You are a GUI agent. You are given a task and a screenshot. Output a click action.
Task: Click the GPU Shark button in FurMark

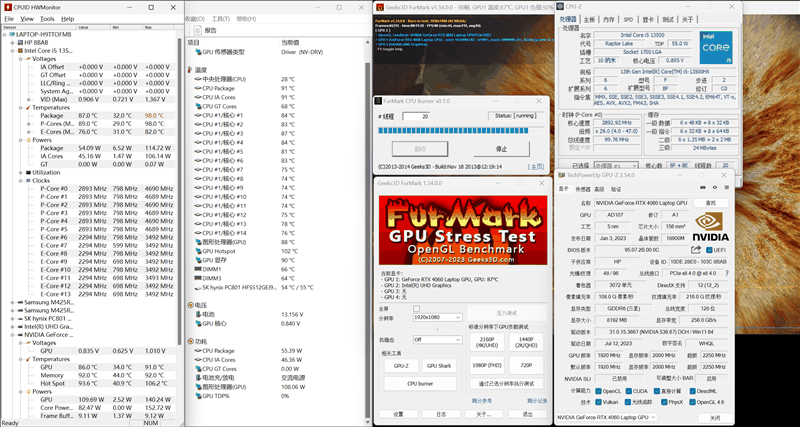439,366
